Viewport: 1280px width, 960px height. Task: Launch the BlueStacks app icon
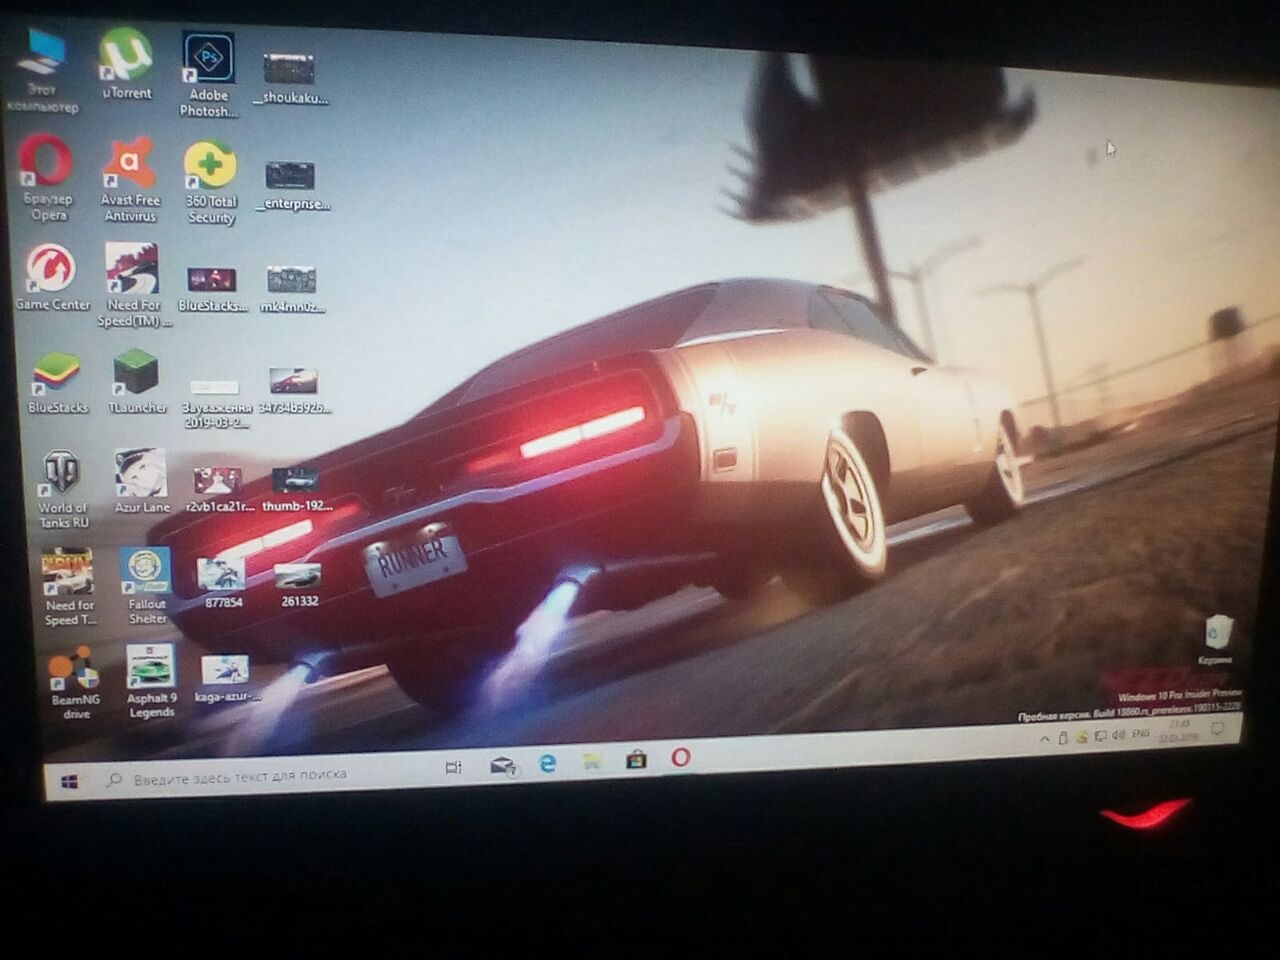[x=57, y=384]
